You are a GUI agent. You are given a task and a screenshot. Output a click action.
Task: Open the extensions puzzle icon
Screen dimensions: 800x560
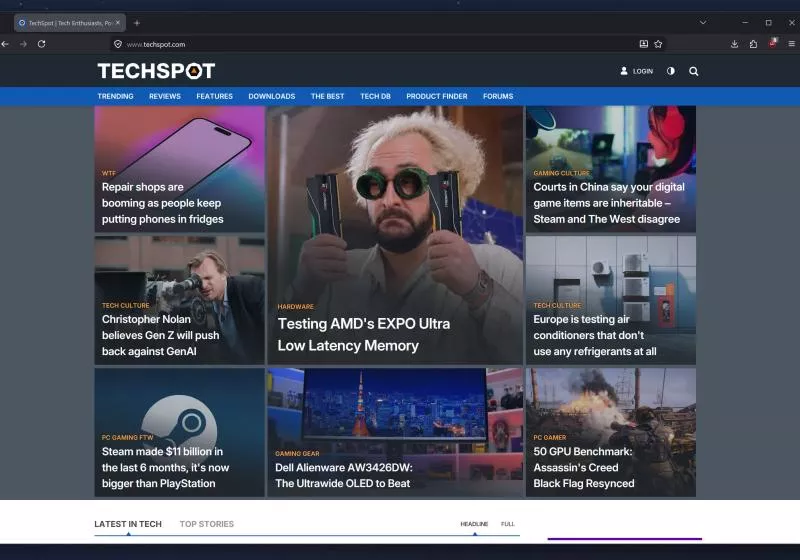point(754,44)
